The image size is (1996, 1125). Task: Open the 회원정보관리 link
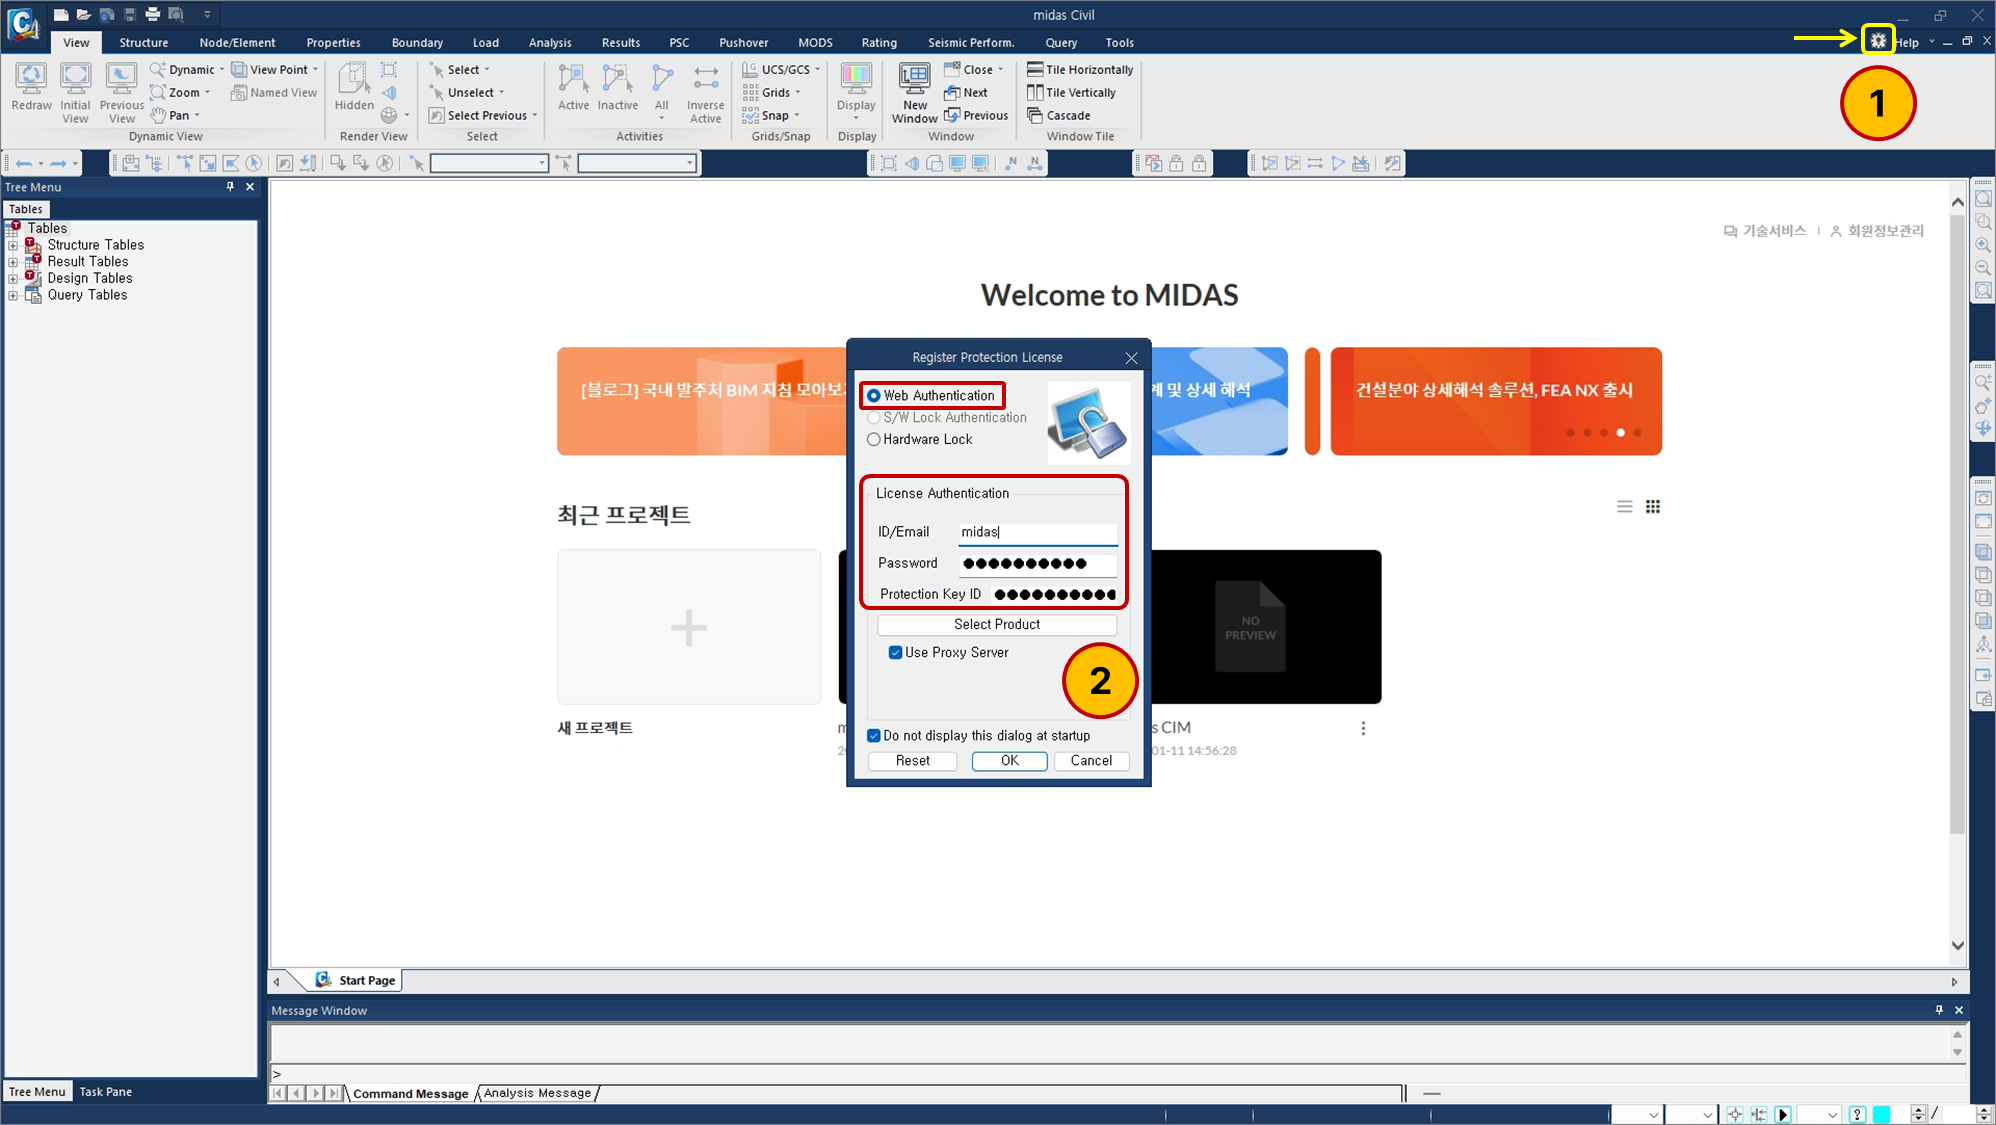pos(1877,231)
